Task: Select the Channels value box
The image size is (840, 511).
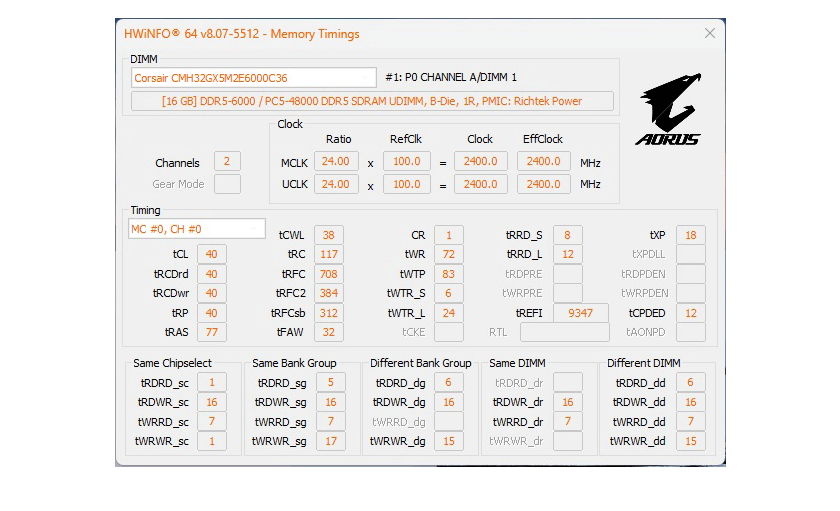Action: 227,162
